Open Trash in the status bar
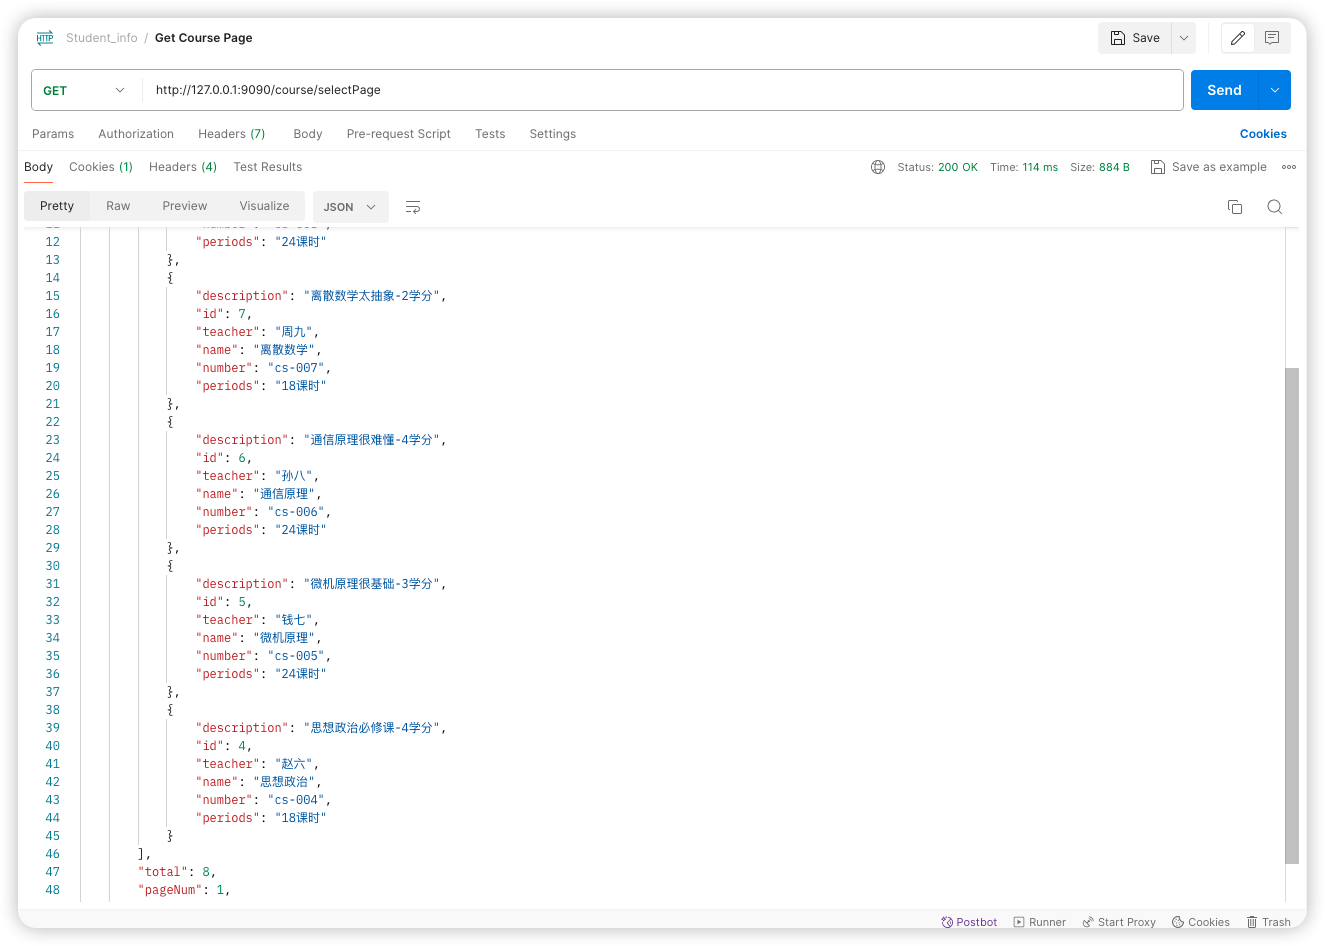 coord(1268,922)
